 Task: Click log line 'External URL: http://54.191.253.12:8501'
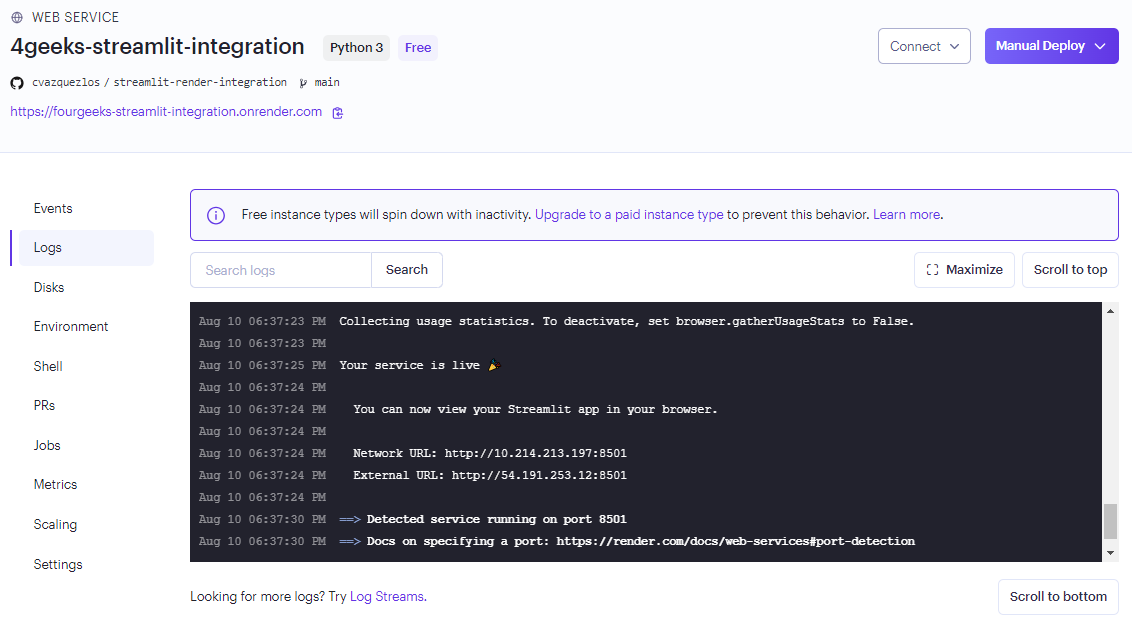click(x=489, y=475)
